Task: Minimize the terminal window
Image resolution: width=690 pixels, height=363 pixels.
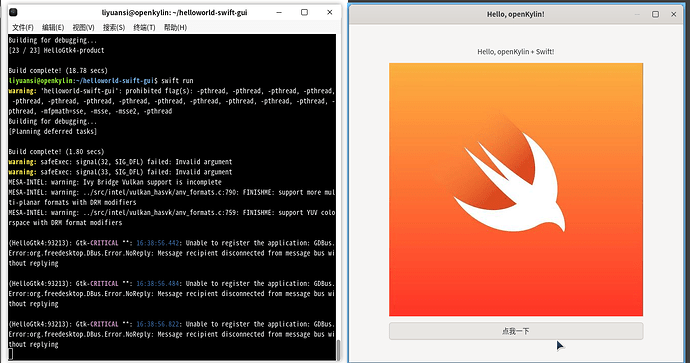Action: pos(279,12)
